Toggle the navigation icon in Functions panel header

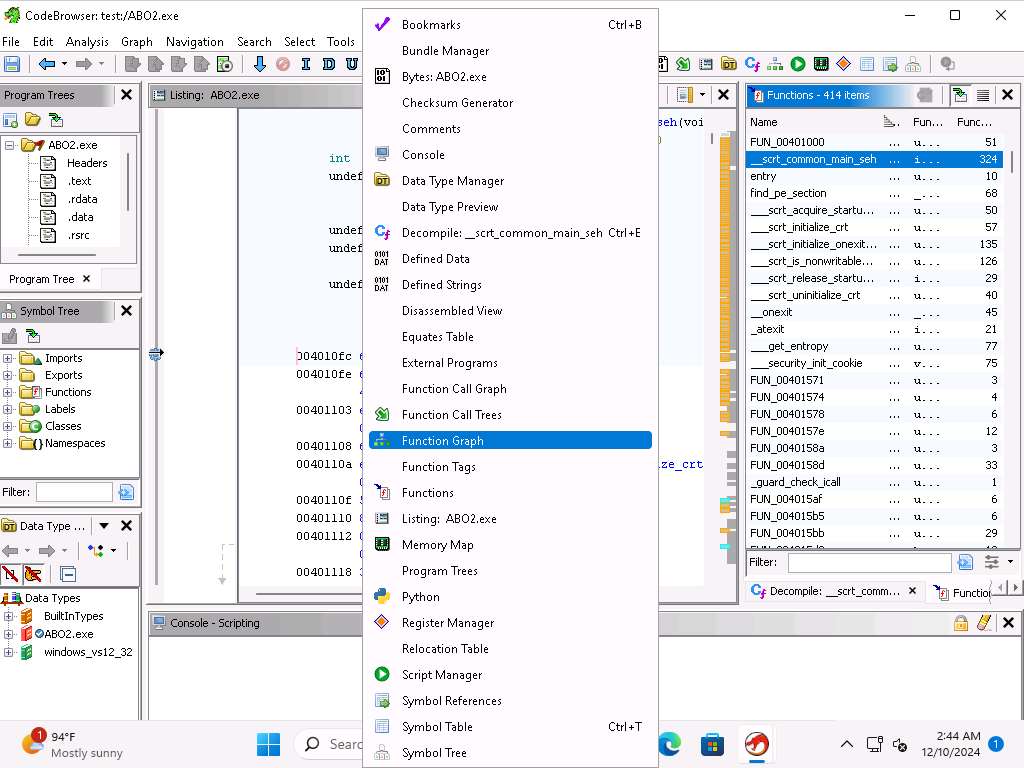960,95
